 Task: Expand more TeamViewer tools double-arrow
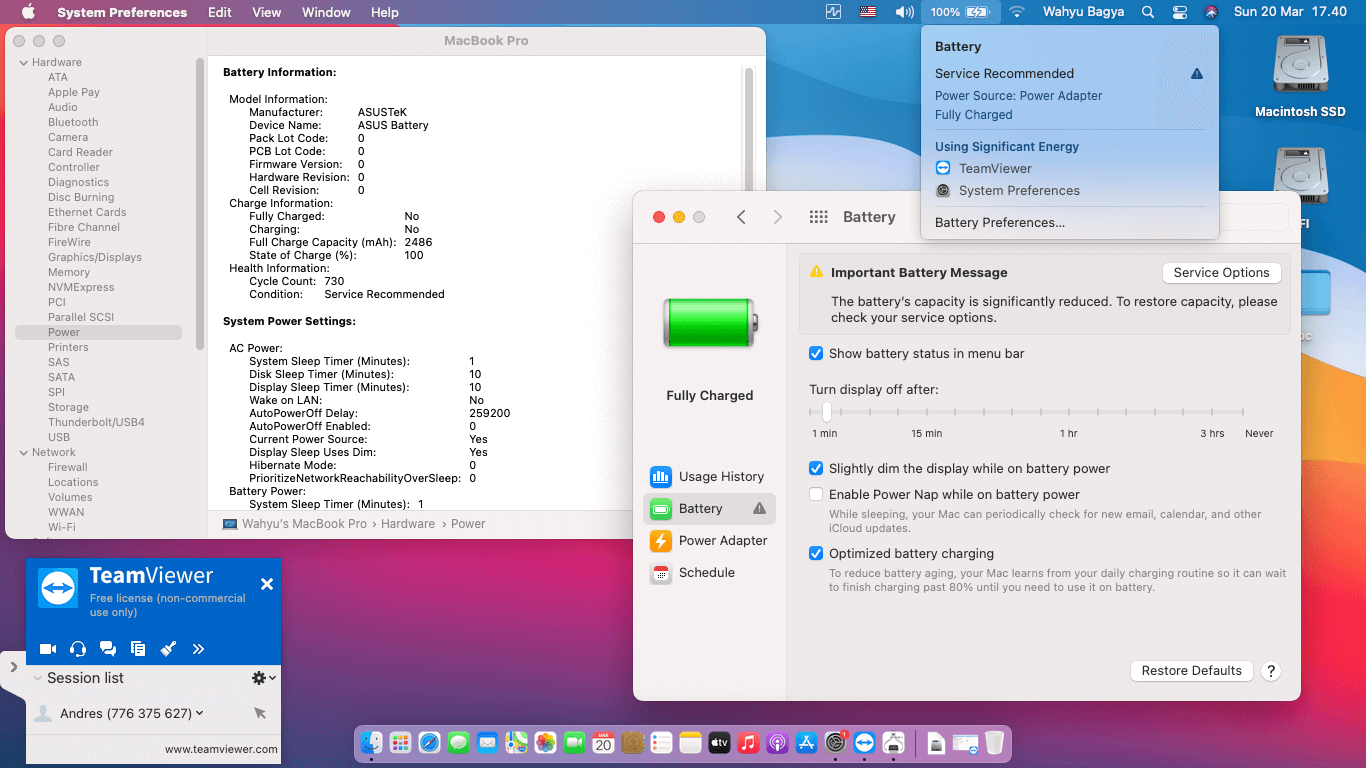pyautogui.click(x=198, y=649)
